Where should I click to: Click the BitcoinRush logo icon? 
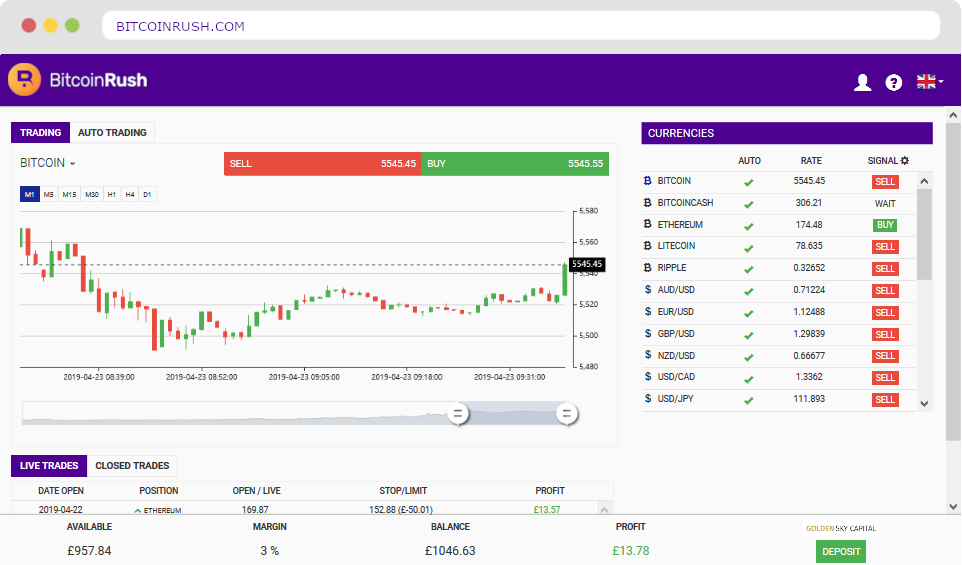[x=24, y=80]
